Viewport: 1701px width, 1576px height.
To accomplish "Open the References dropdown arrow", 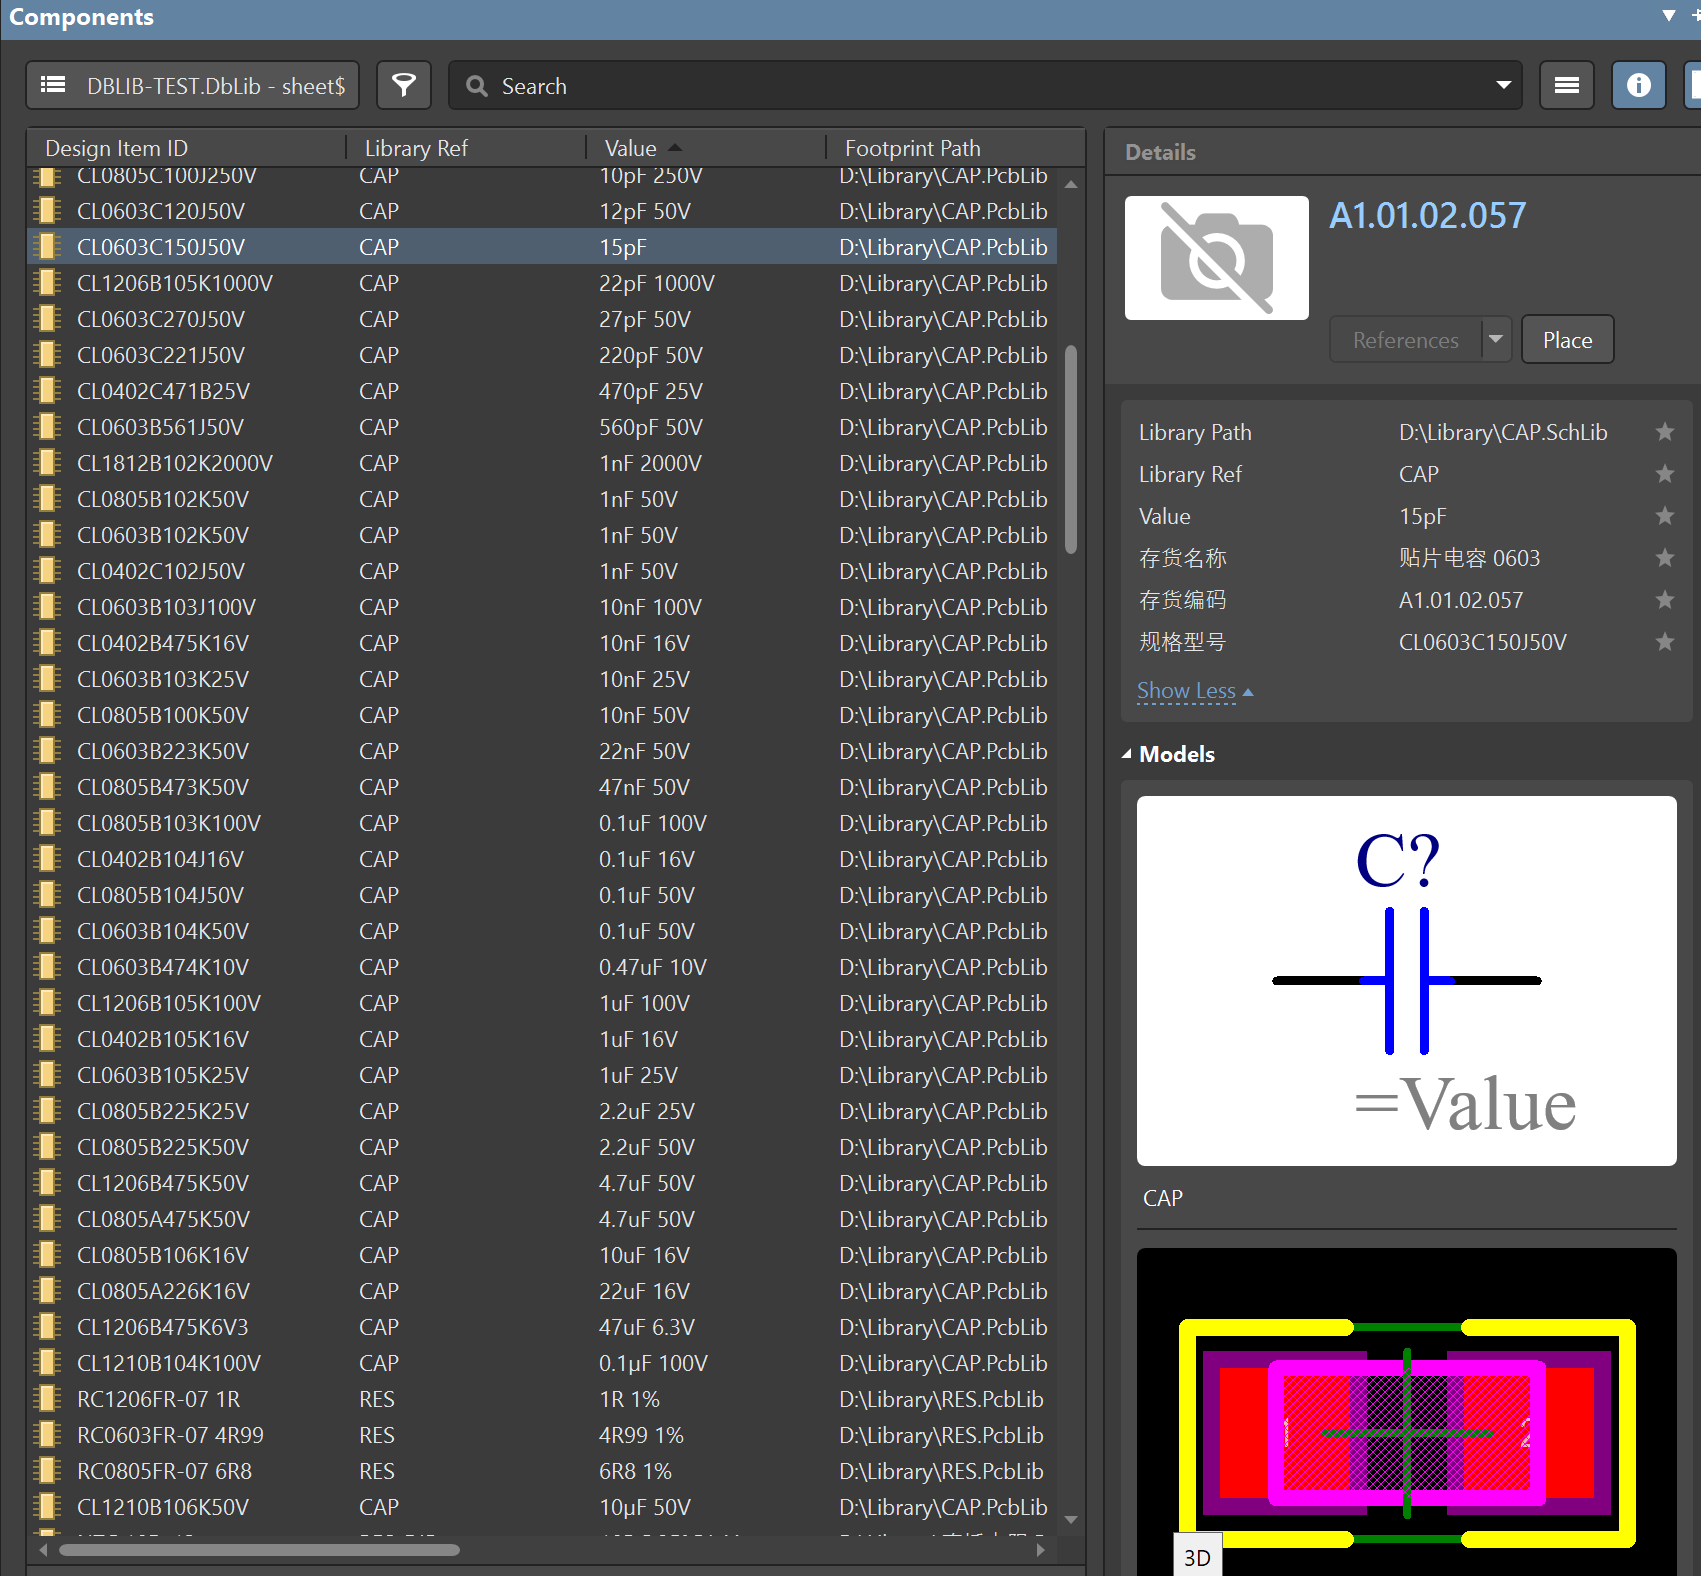I will pos(1496,340).
